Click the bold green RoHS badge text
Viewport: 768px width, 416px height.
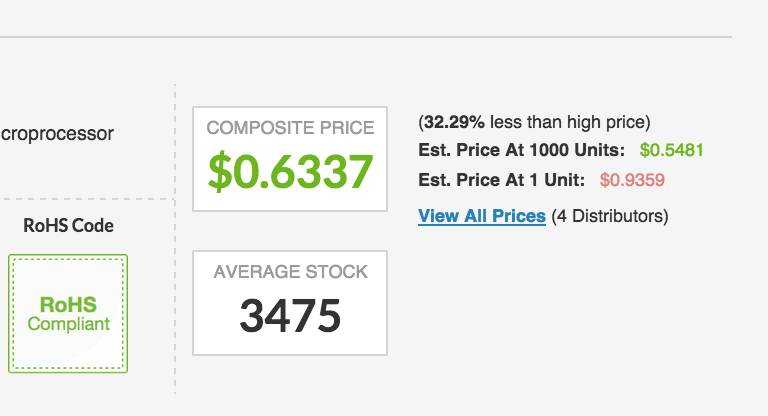[68, 305]
